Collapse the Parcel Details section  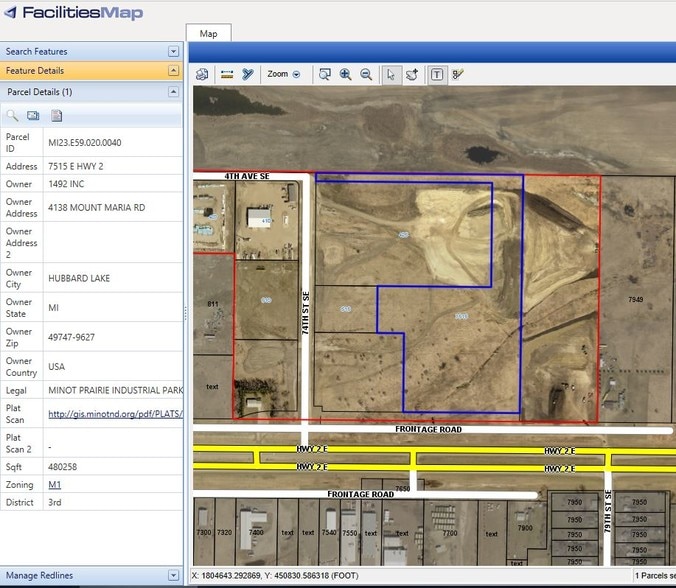tap(173, 91)
